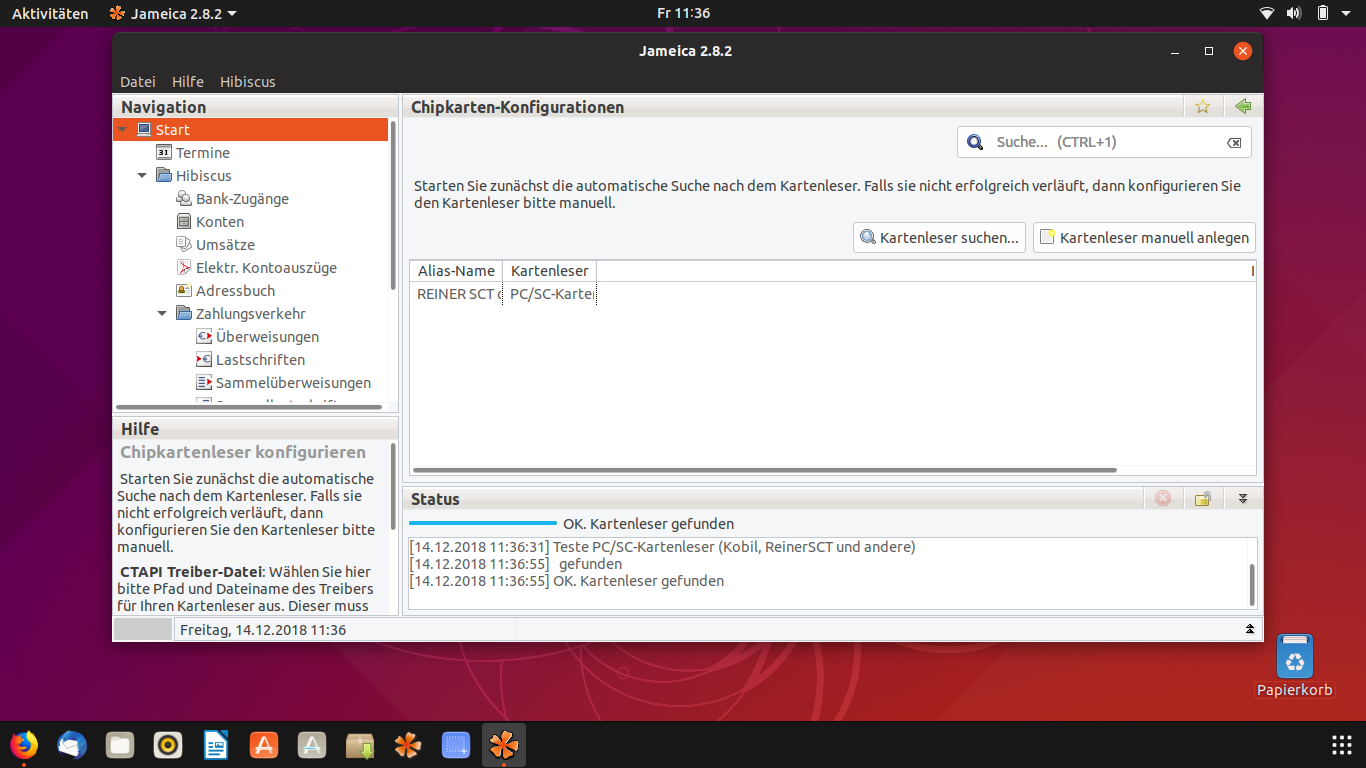
Task: Sort by the Kartenleser column header
Action: 549,271
